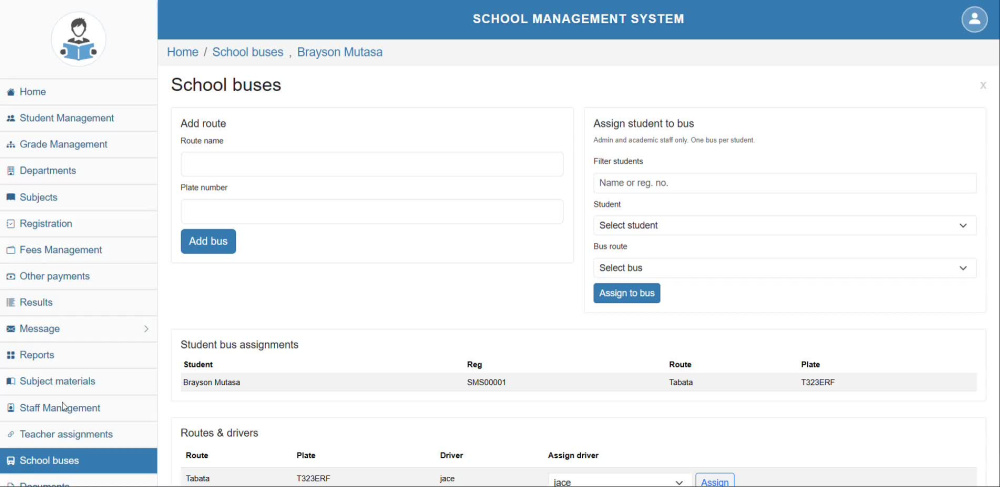Click the Results list icon

[x=10, y=302]
